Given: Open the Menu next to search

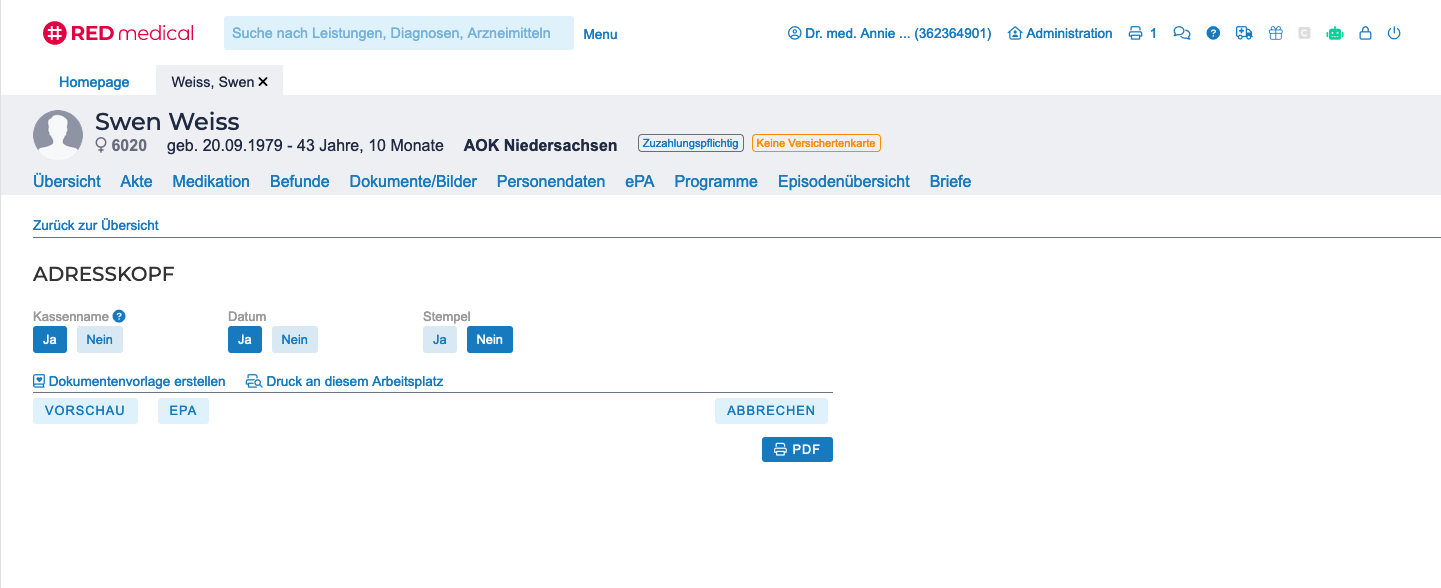Looking at the screenshot, I should pyautogui.click(x=600, y=34).
